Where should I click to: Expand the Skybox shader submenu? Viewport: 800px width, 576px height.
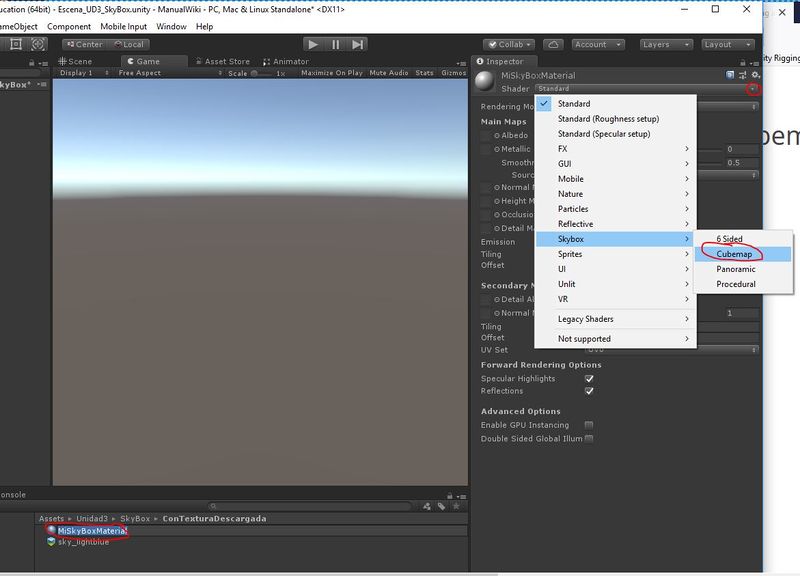tap(616, 239)
